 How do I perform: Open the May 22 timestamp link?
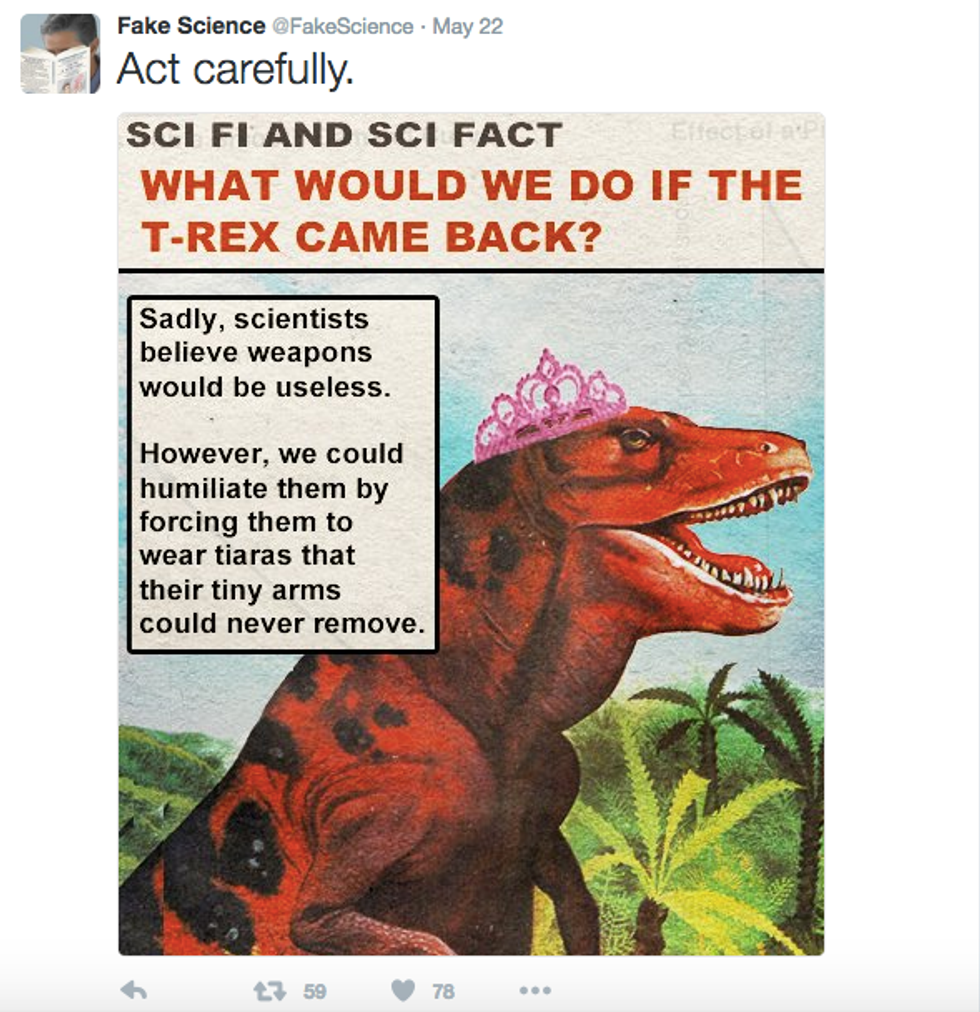point(467,26)
